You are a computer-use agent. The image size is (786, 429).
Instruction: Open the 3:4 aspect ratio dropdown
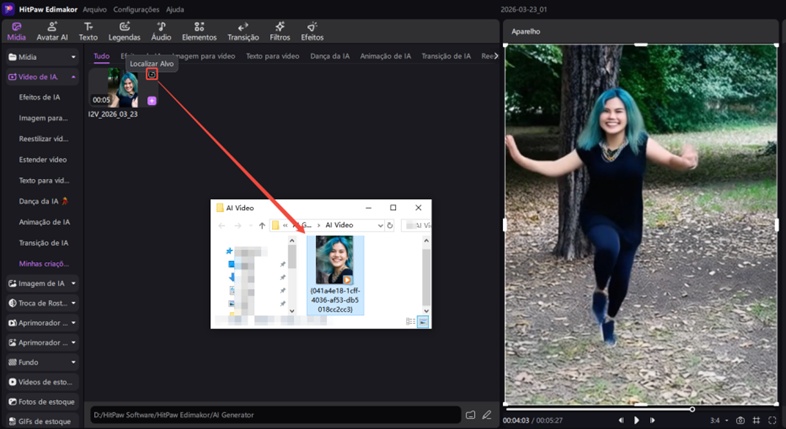click(716, 420)
